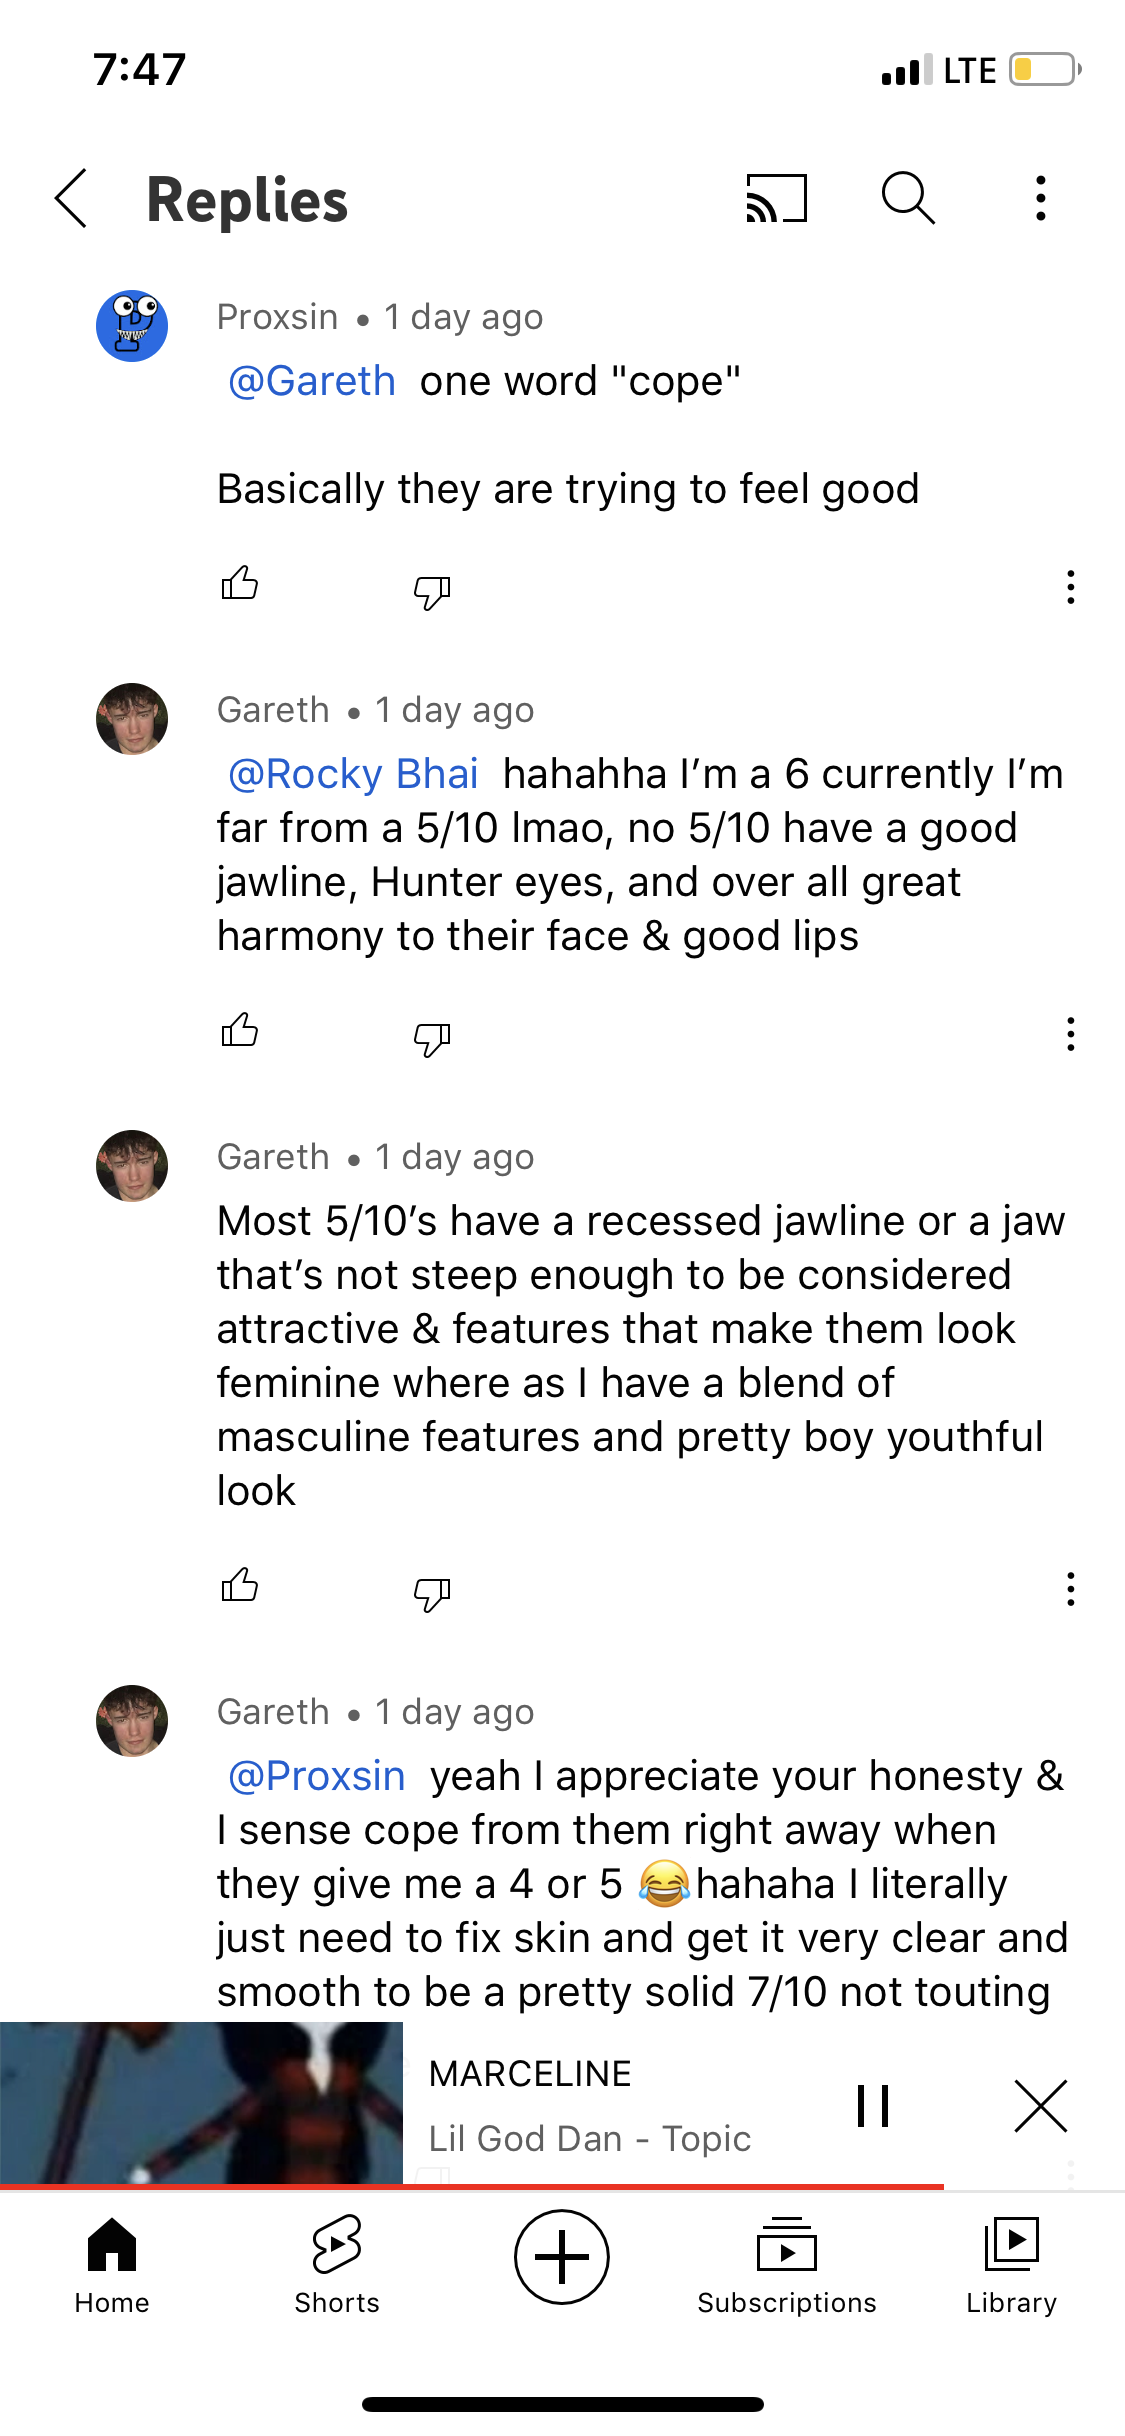This screenshot has height=2436, width=1125.
Task: Pause the MARCELINE mini player
Action: 873,2105
